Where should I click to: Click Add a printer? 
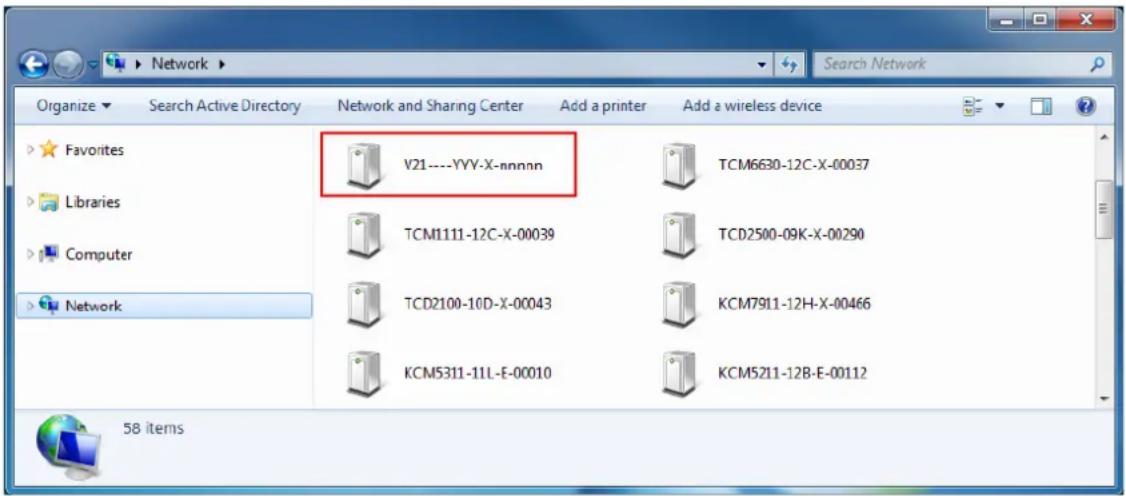click(x=603, y=106)
